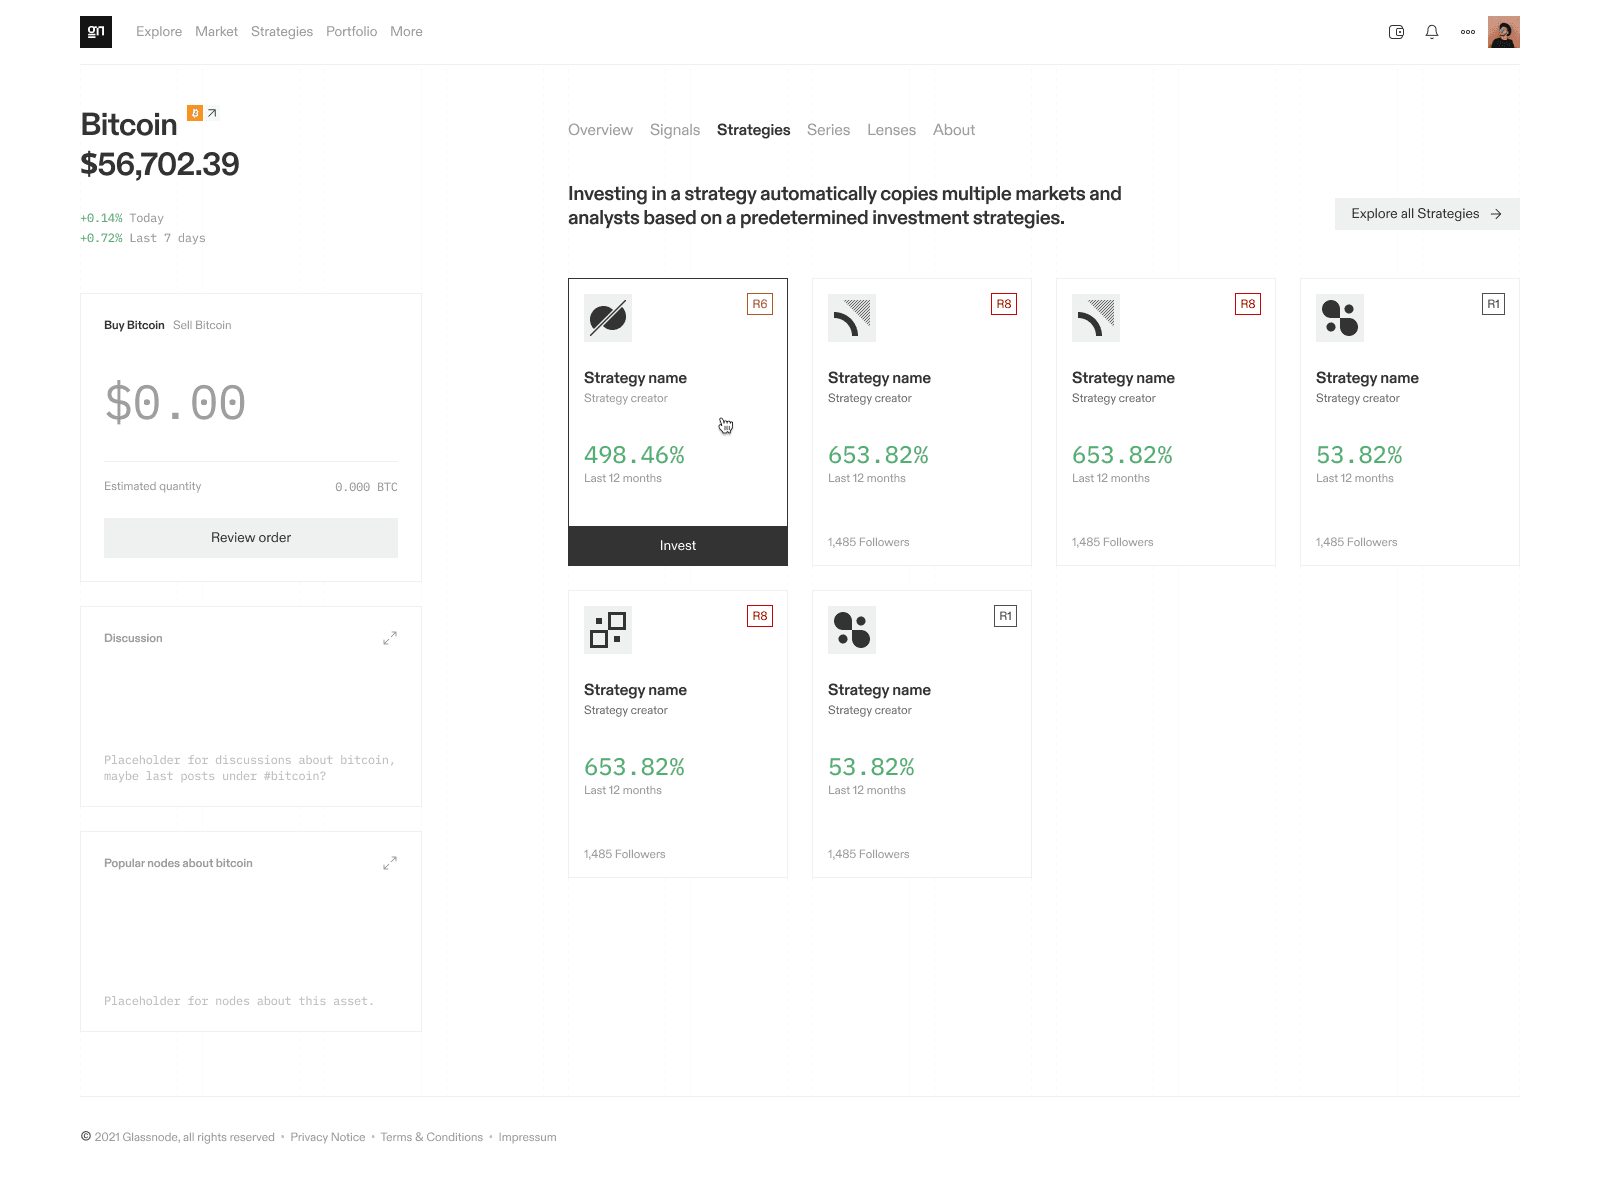Open the Lenses tab
Viewport: 1600px width, 1177px height.
click(891, 130)
